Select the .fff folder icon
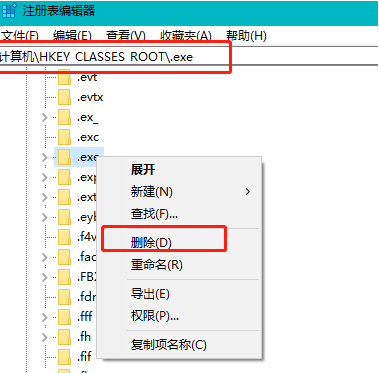The height and width of the screenshot is (373, 379). 64,317
